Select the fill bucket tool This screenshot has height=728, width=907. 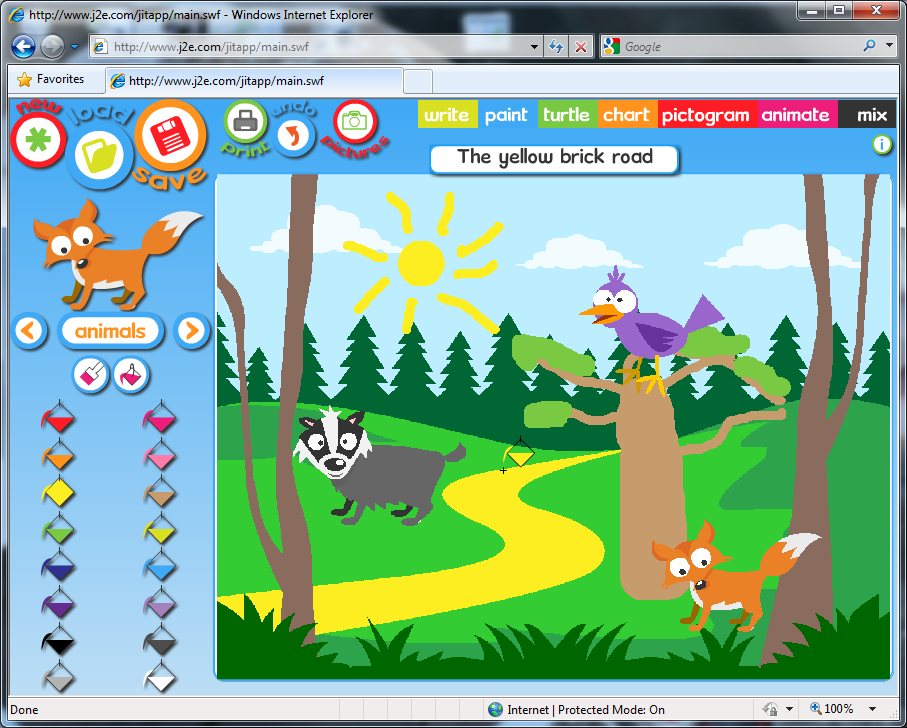point(130,376)
